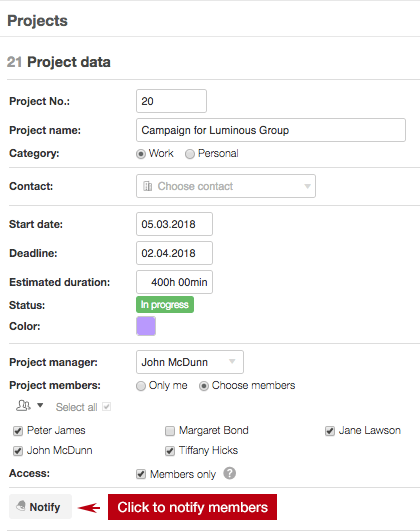Click the building icon in Contact field

pyautogui.click(x=148, y=186)
